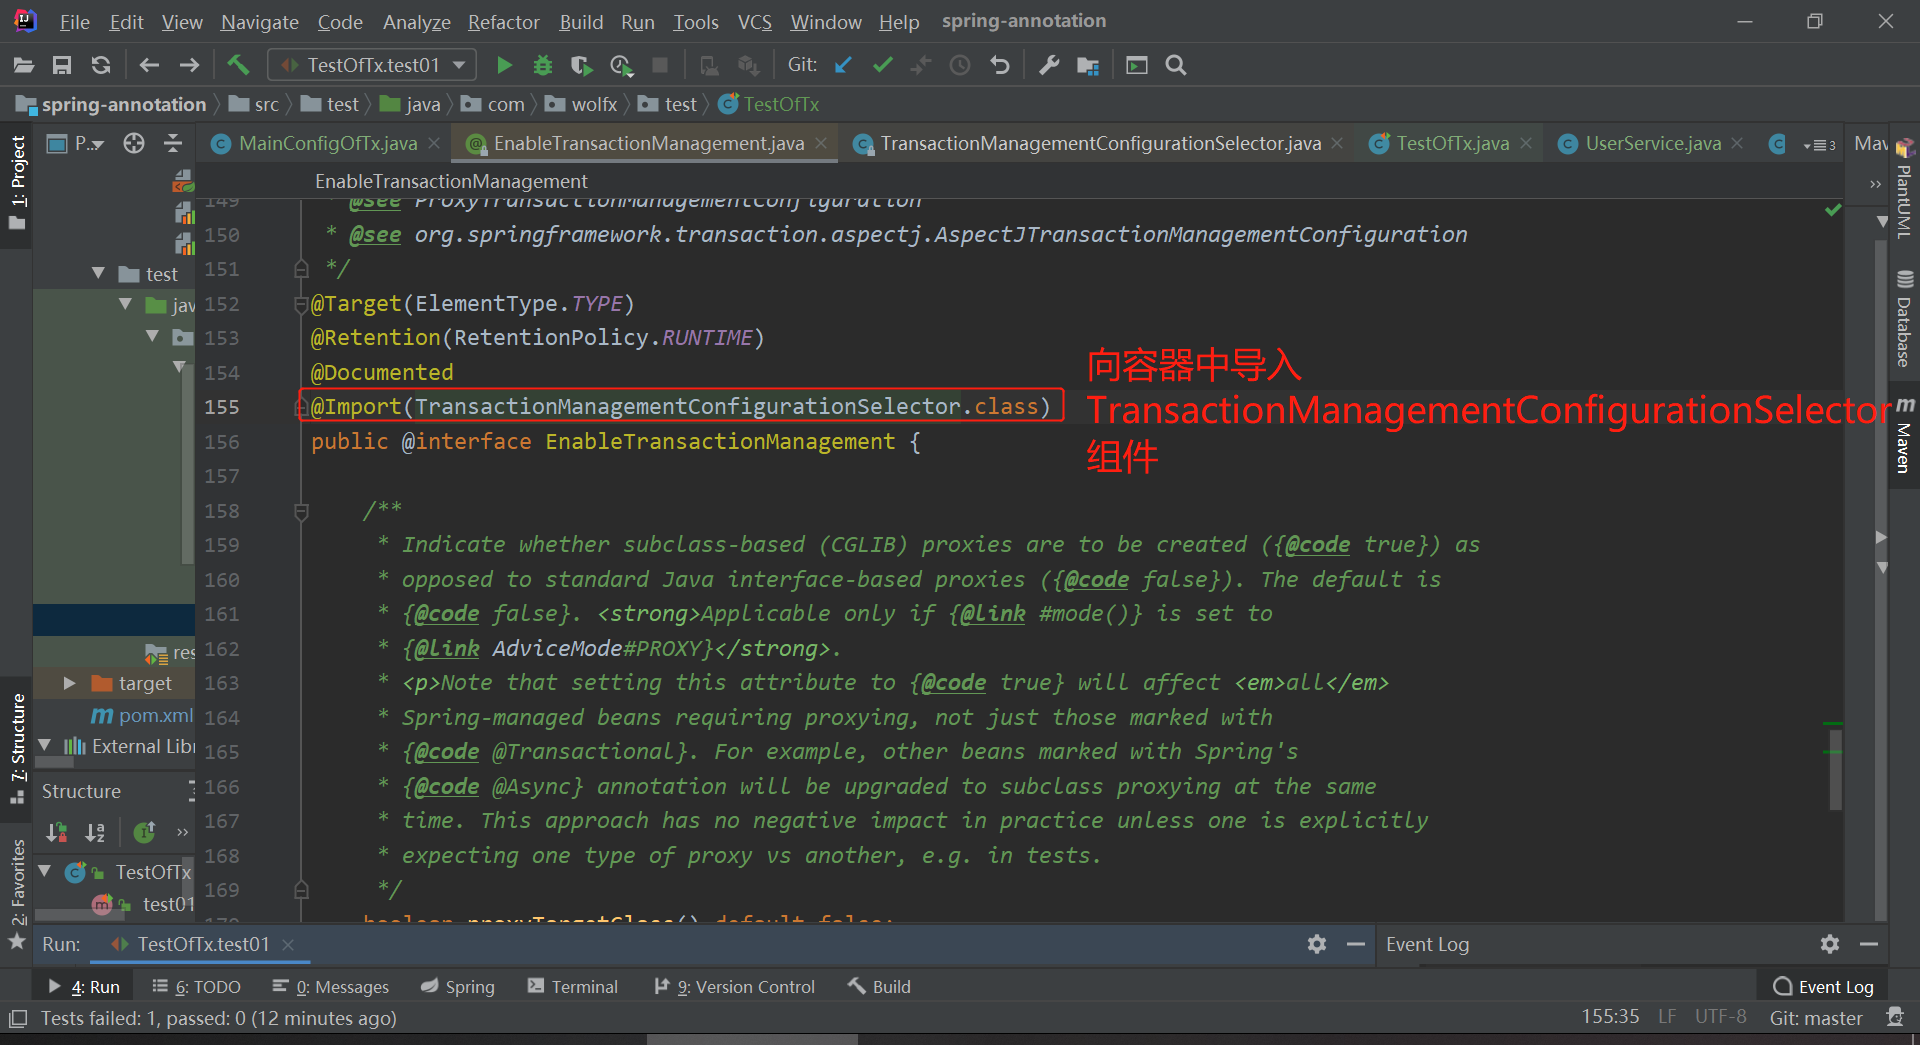Toggle the 1: Project side panel

click(x=17, y=183)
